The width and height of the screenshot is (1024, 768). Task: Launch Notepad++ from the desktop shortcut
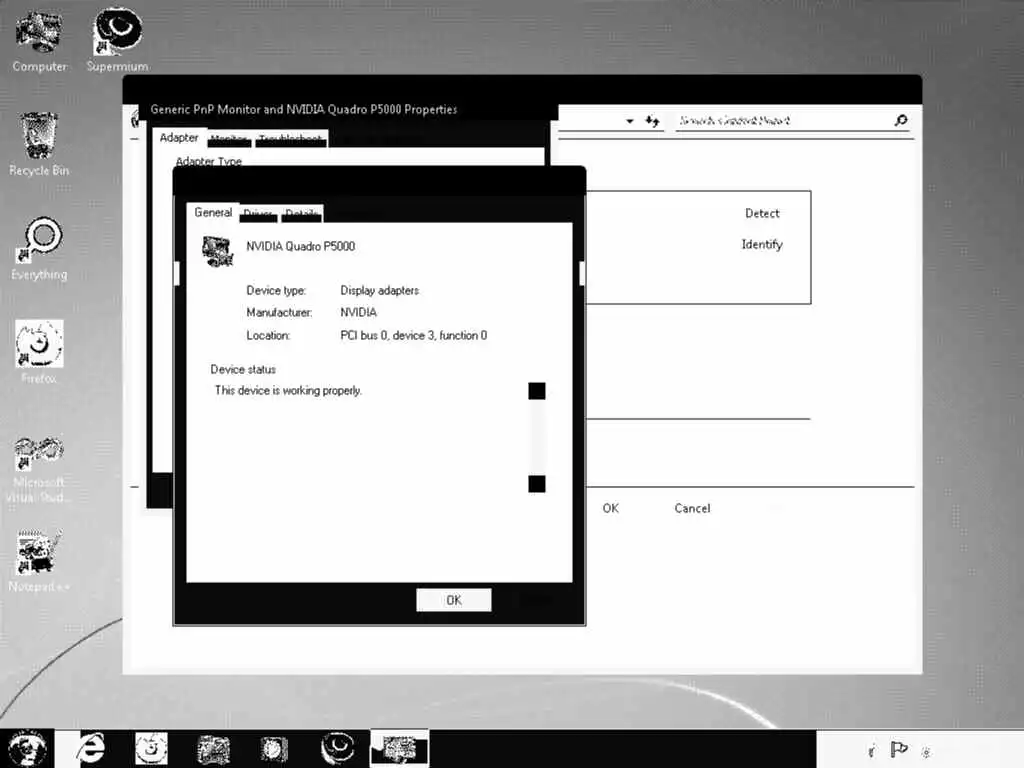coord(39,560)
